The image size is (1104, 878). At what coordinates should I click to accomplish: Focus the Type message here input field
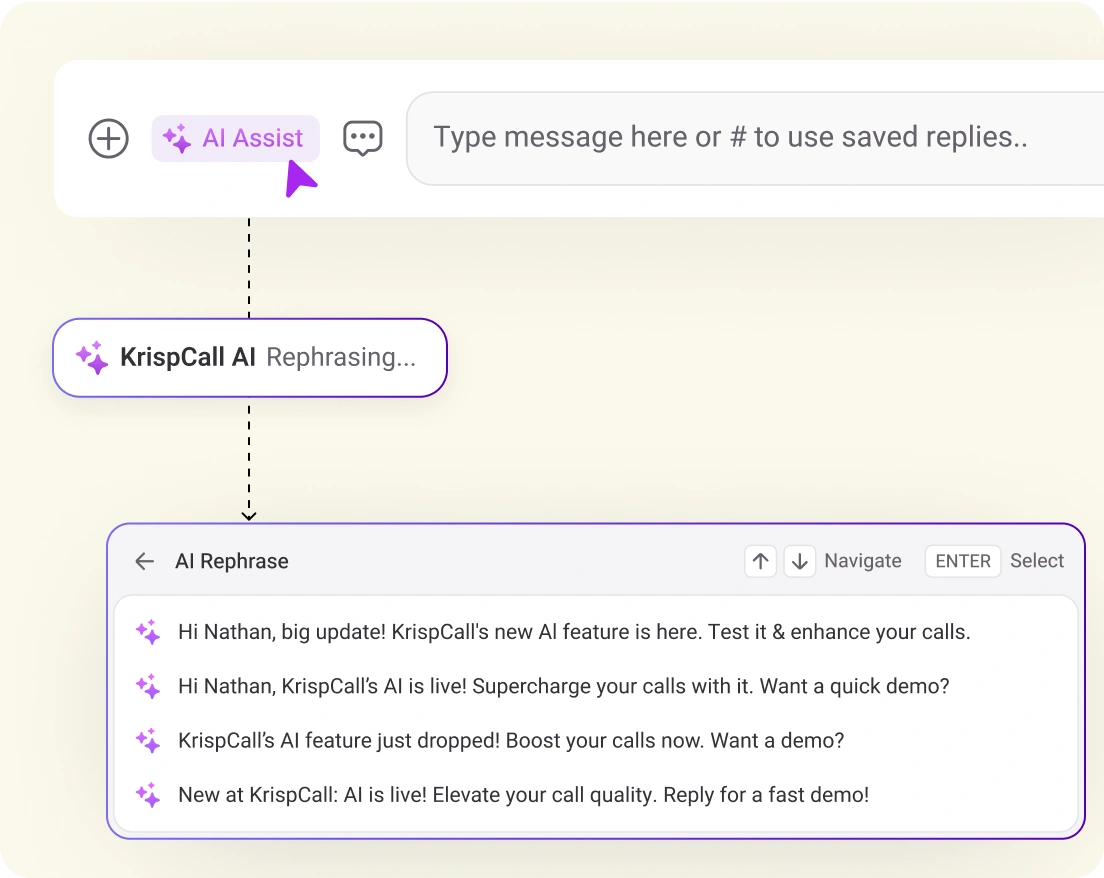(x=755, y=139)
